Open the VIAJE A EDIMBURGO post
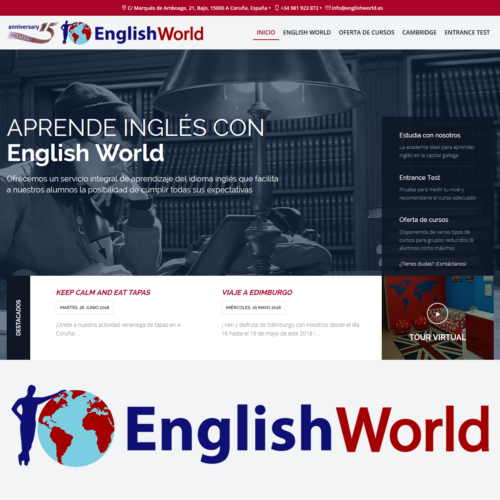This screenshot has width=500, height=500. [x=257, y=293]
